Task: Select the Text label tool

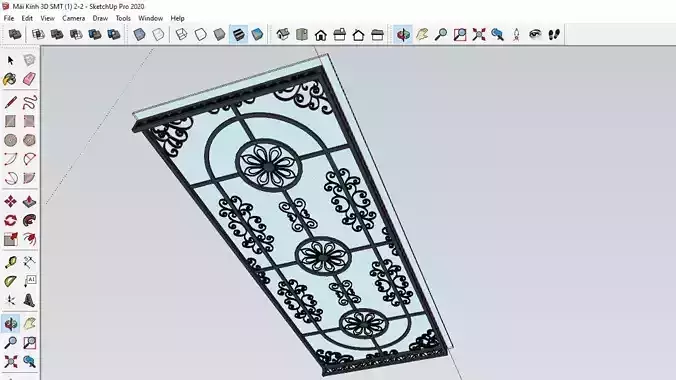Action: pyautogui.click(x=29, y=281)
